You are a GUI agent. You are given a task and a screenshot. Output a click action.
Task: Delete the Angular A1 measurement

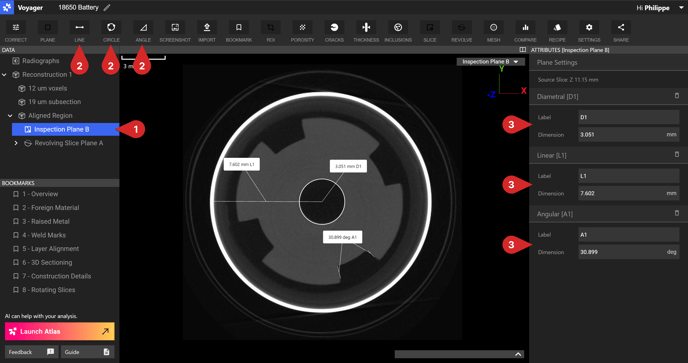(x=677, y=213)
